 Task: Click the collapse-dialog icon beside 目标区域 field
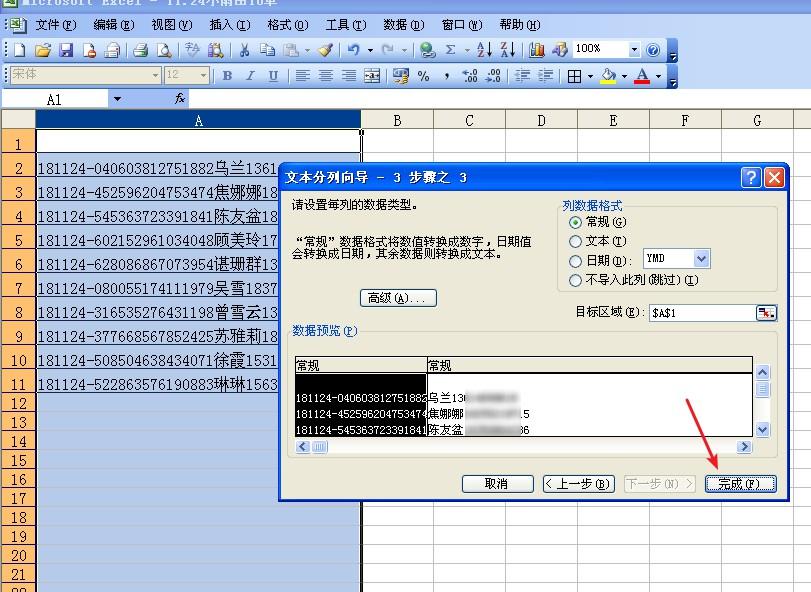[x=766, y=313]
